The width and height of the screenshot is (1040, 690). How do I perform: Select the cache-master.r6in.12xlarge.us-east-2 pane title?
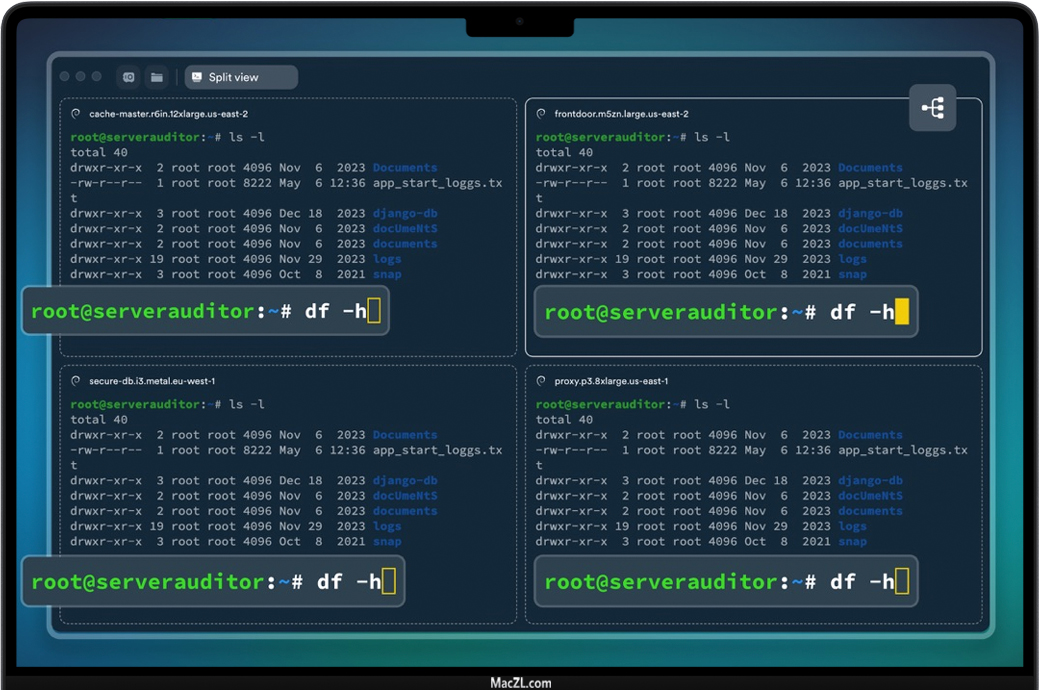click(x=168, y=114)
